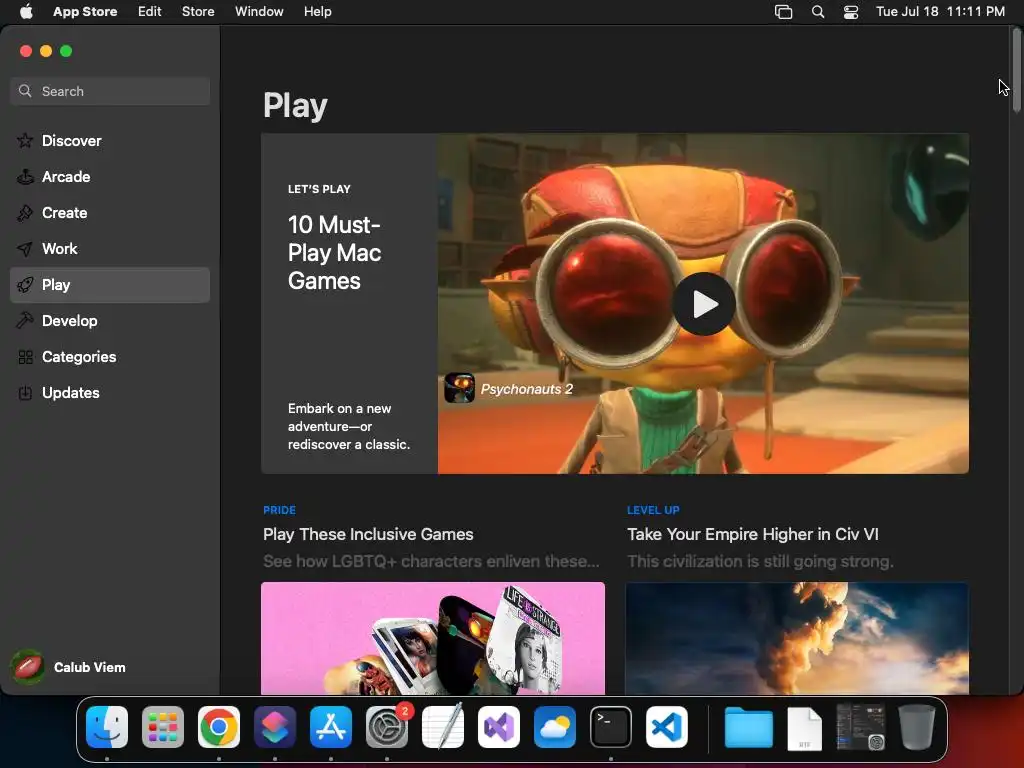Click the vertical scrollbar thumb
1024x768 pixels.
1016,71
